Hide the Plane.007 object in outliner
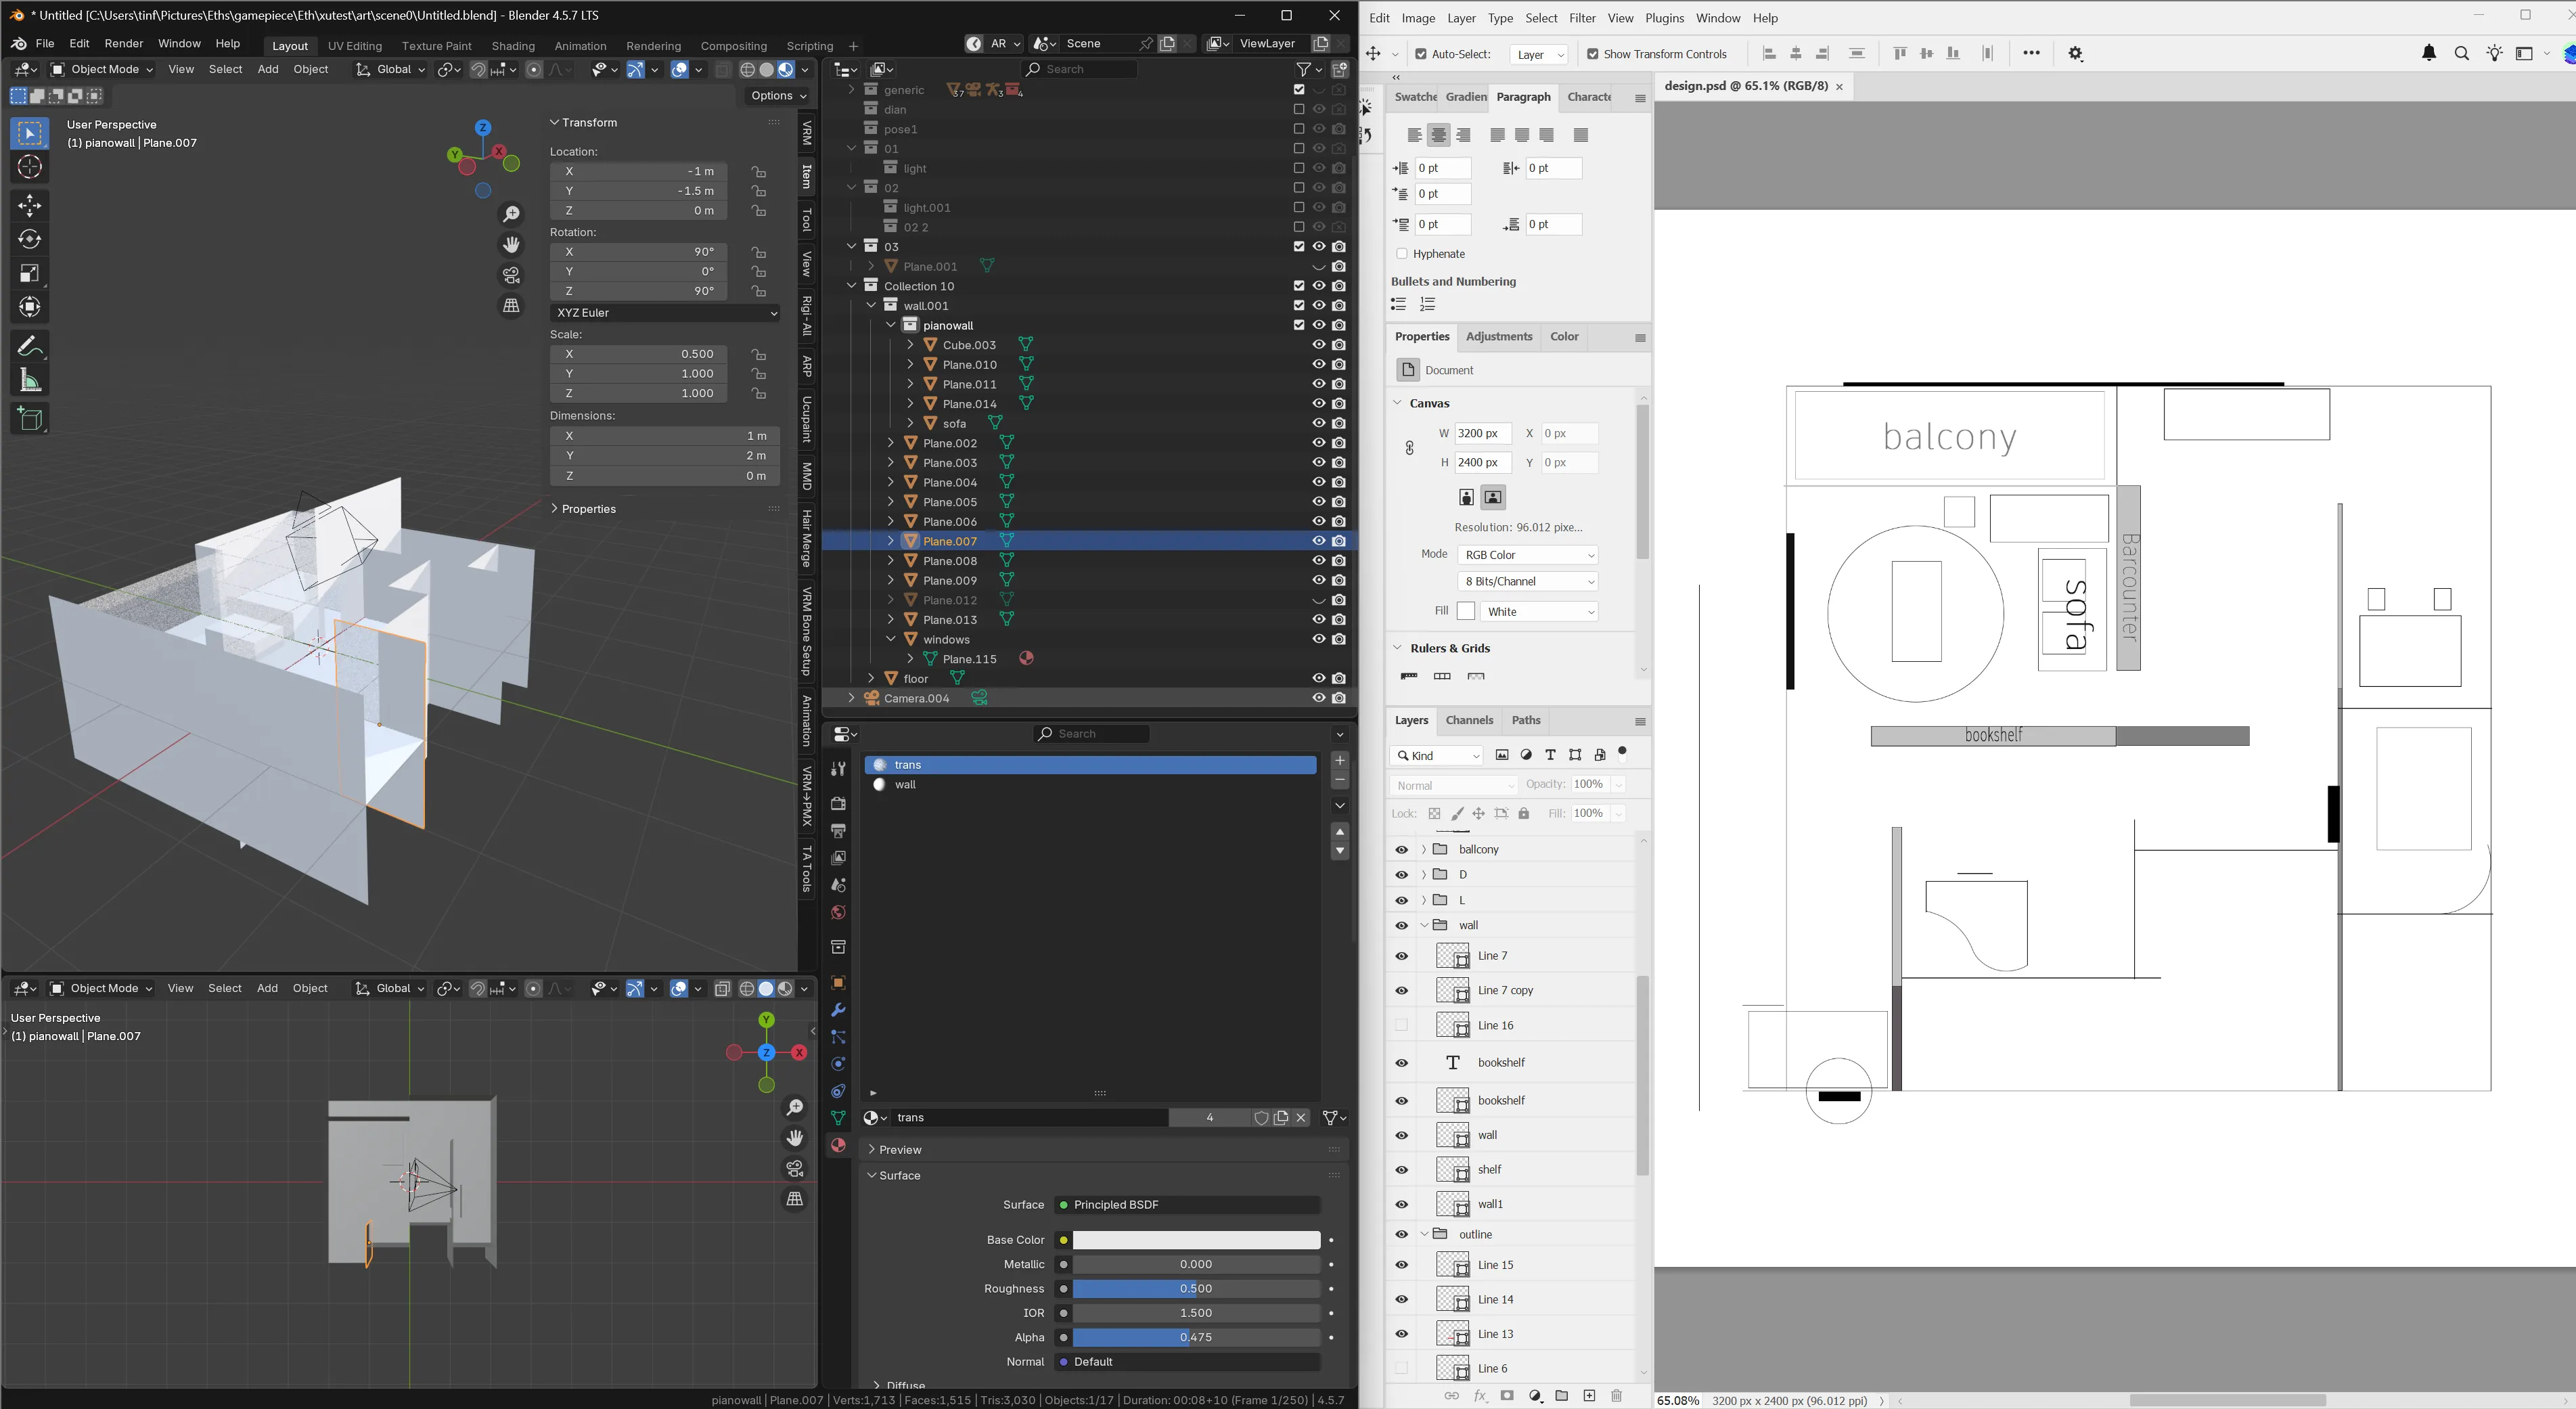2576x1409 pixels. 1319,541
